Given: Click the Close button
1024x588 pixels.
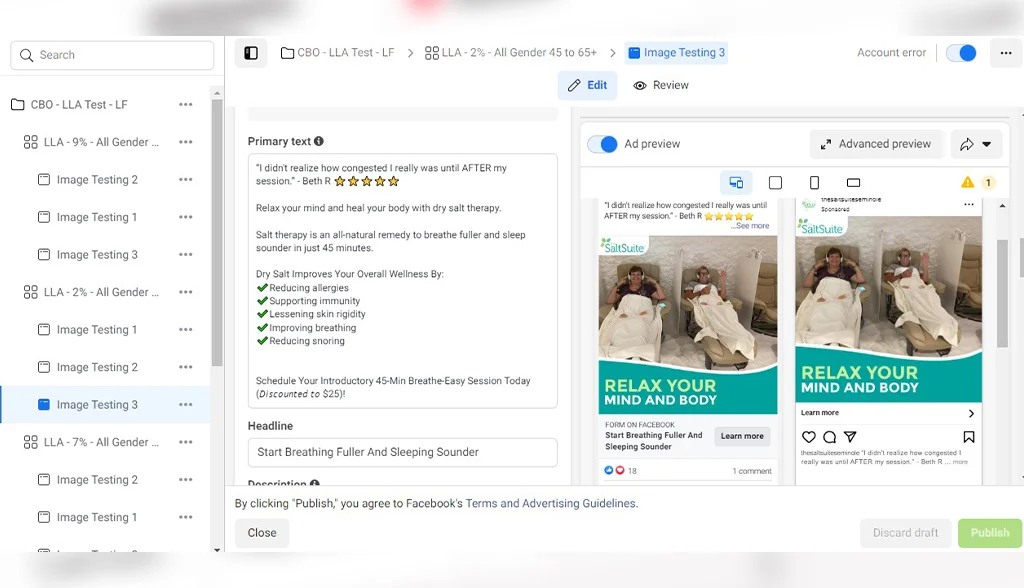Looking at the screenshot, I should [262, 533].
